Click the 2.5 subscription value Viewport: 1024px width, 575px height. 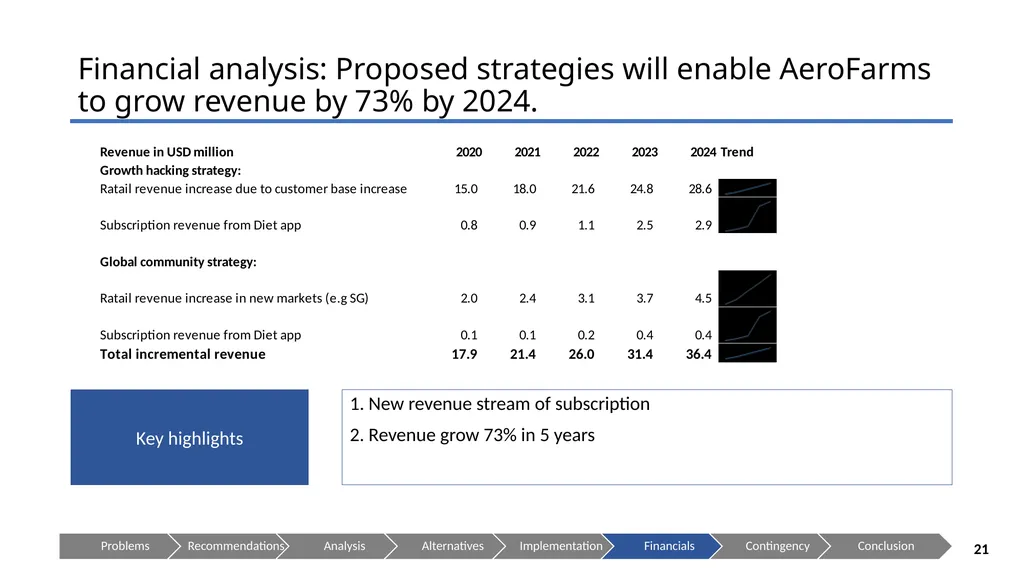645,225
